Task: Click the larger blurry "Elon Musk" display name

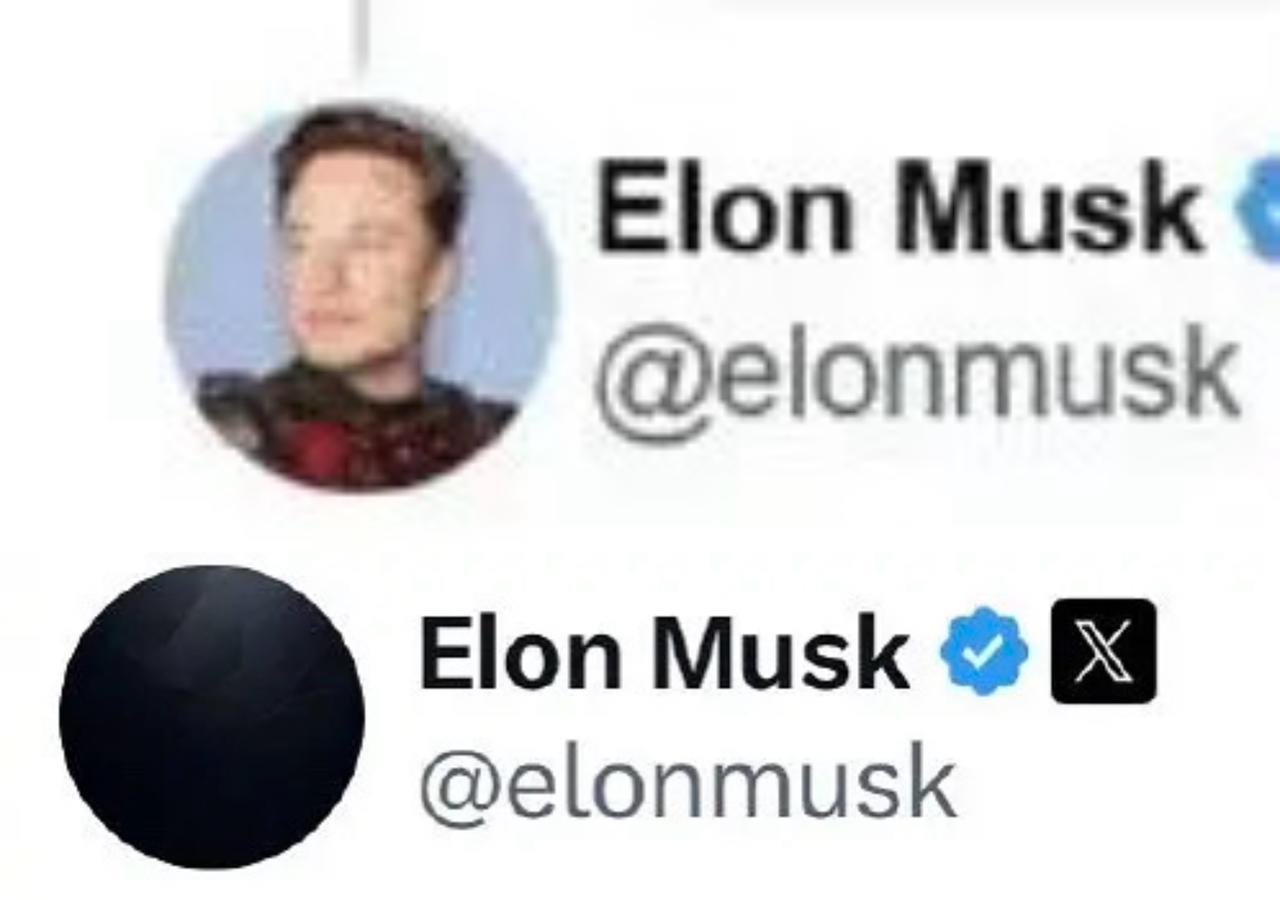Action: pyautogui.click(x=900, y=207)
